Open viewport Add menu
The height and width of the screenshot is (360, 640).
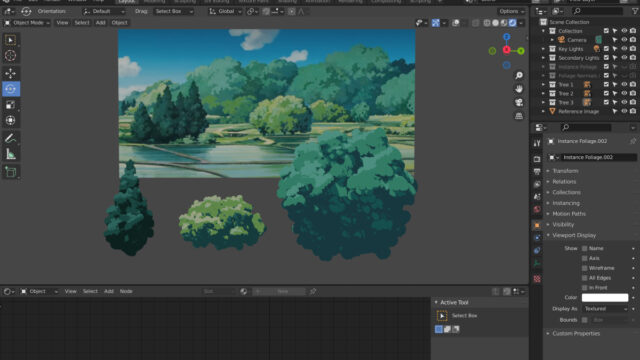(100, 23)
